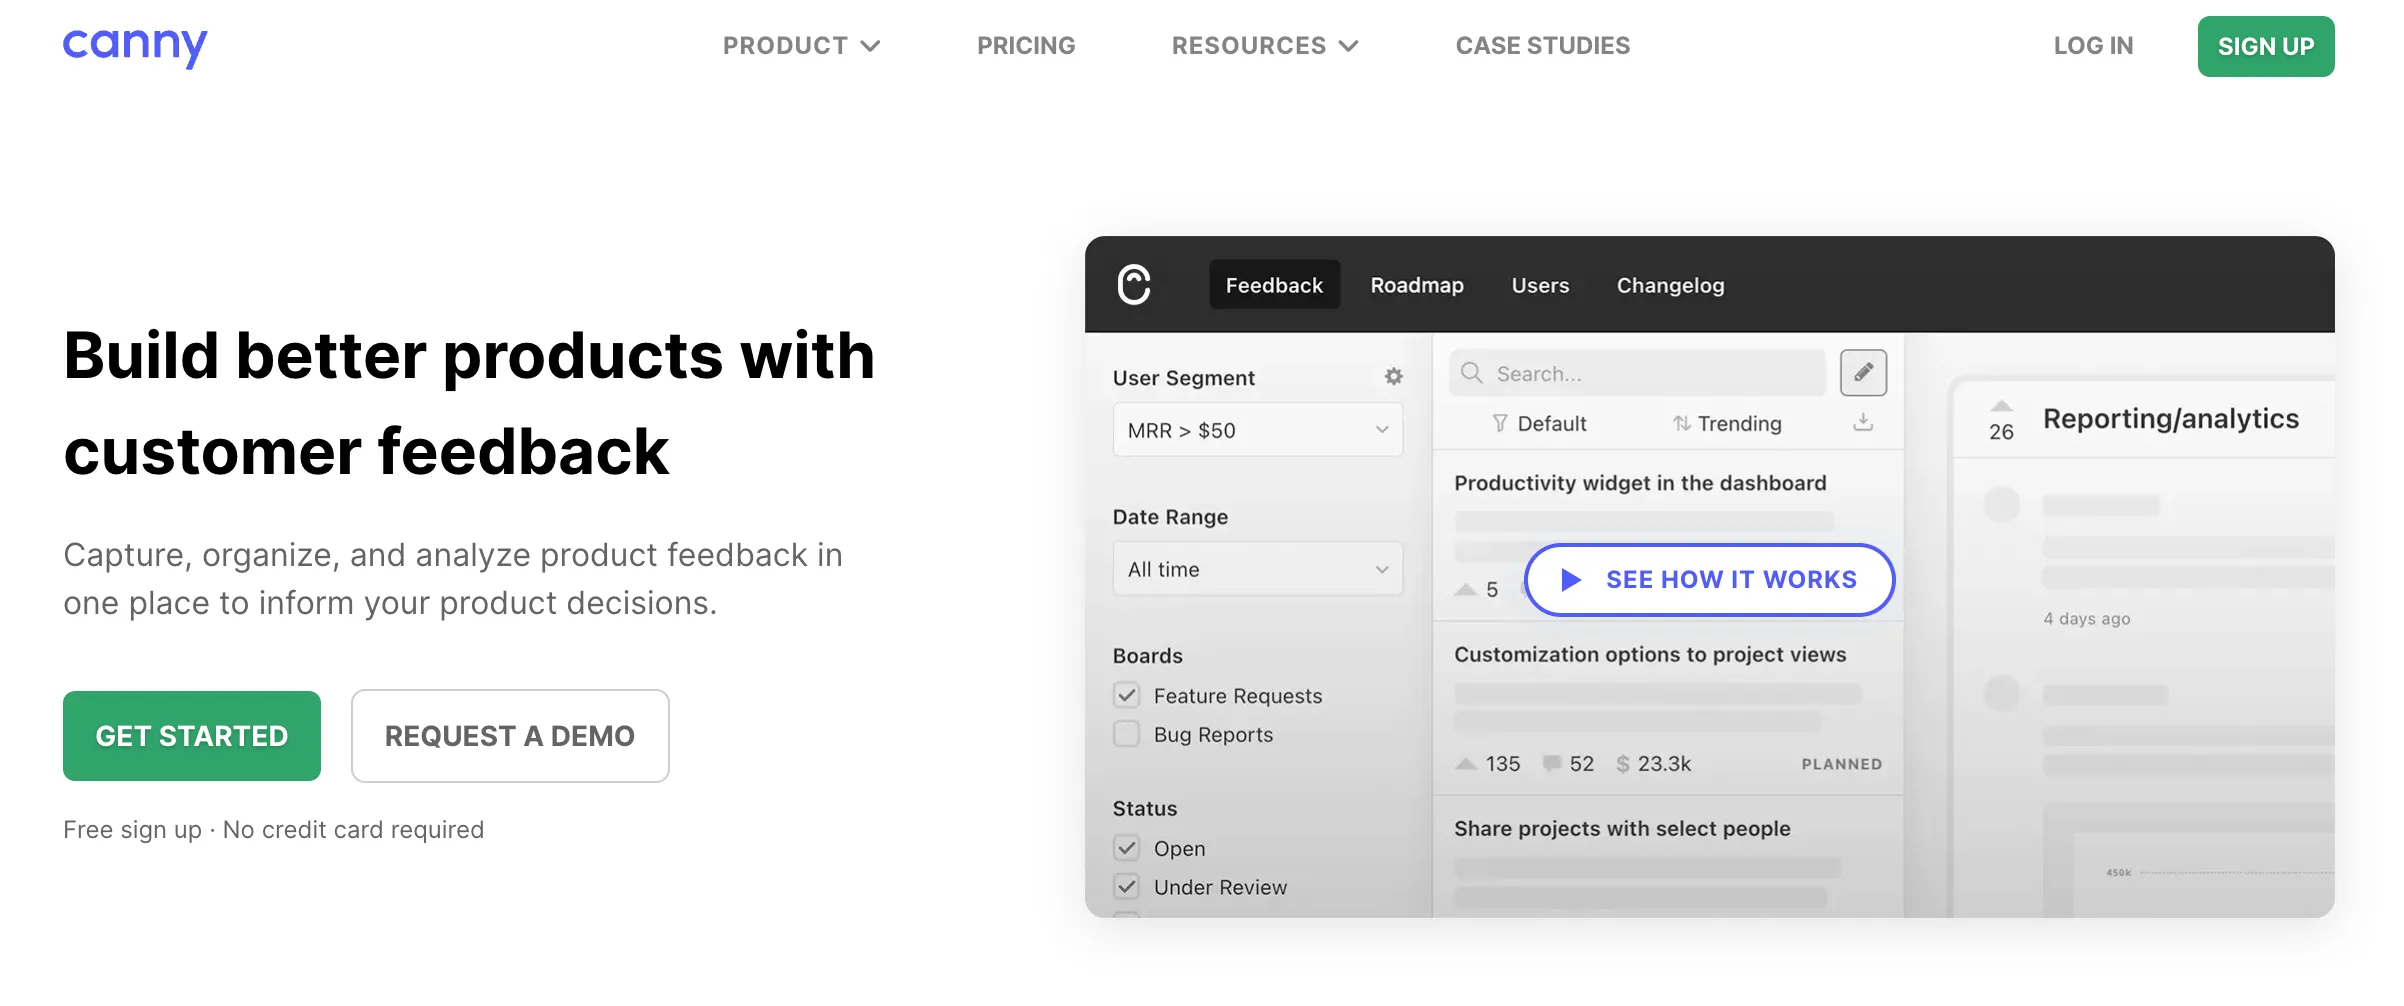
Task: Click the dollar icon beside 23.3k
Action: tap(1623, 764)
